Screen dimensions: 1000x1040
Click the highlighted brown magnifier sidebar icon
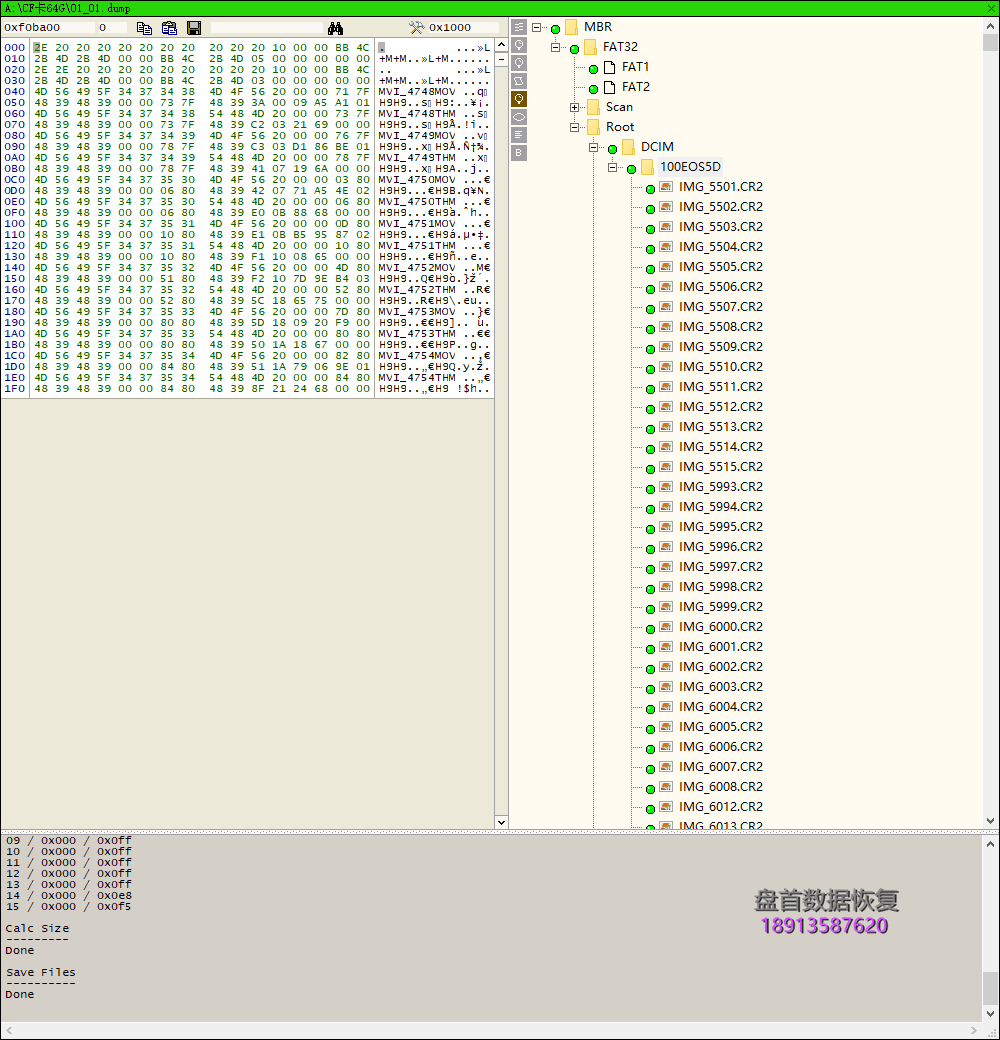pos(519,99)
